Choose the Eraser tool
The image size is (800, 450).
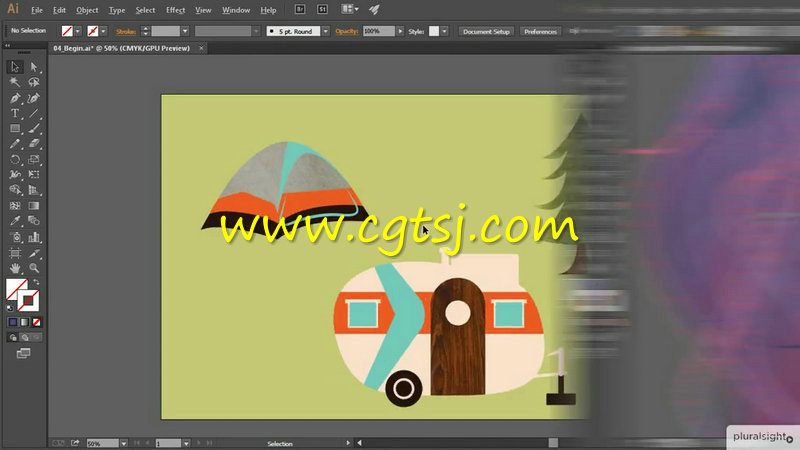[x=34, y=144]
